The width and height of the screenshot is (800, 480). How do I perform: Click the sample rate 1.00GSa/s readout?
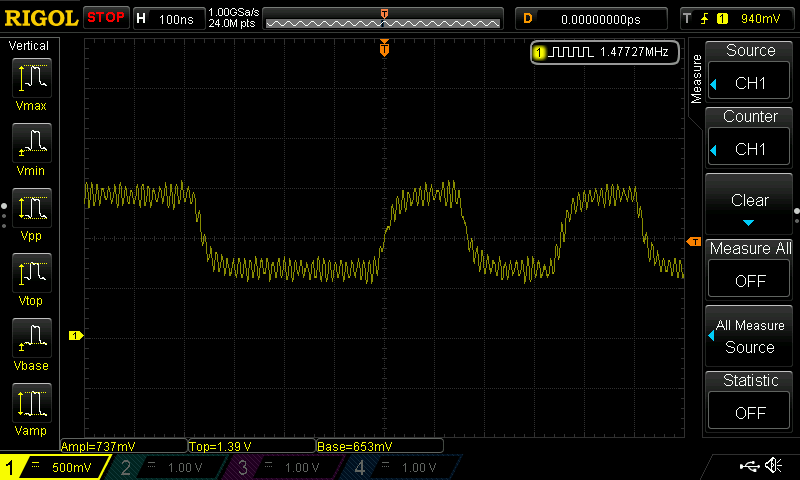tap(234, 12)
